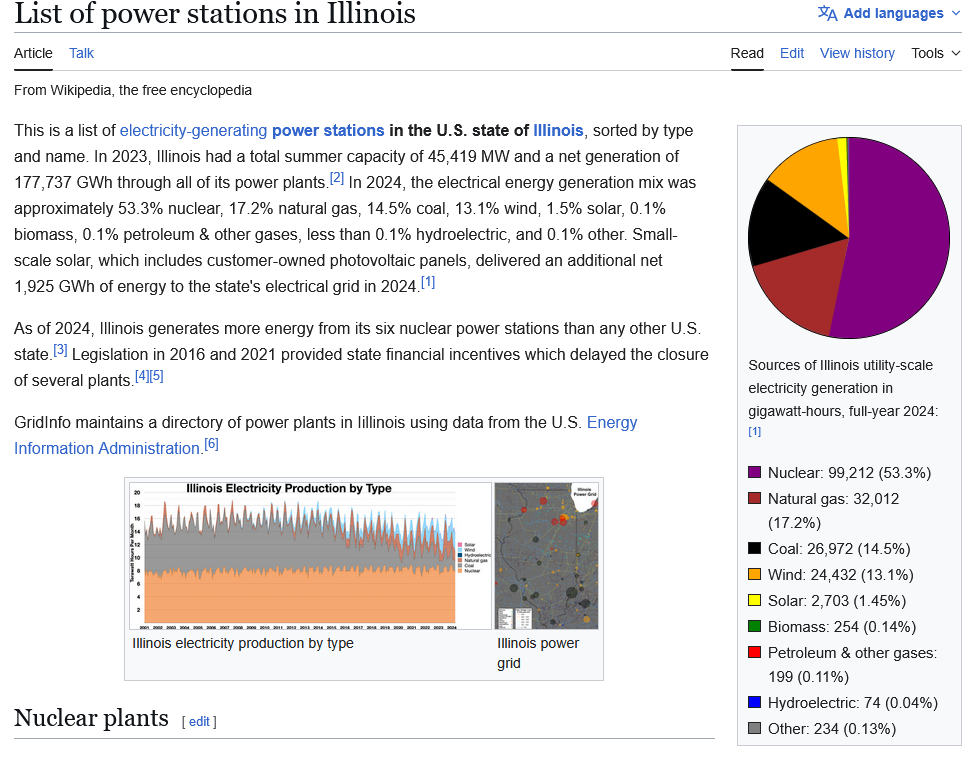Screen dimensions: 977x757
Task: Click the page title List of power stations in Illinois
Action: click(215, 14)
